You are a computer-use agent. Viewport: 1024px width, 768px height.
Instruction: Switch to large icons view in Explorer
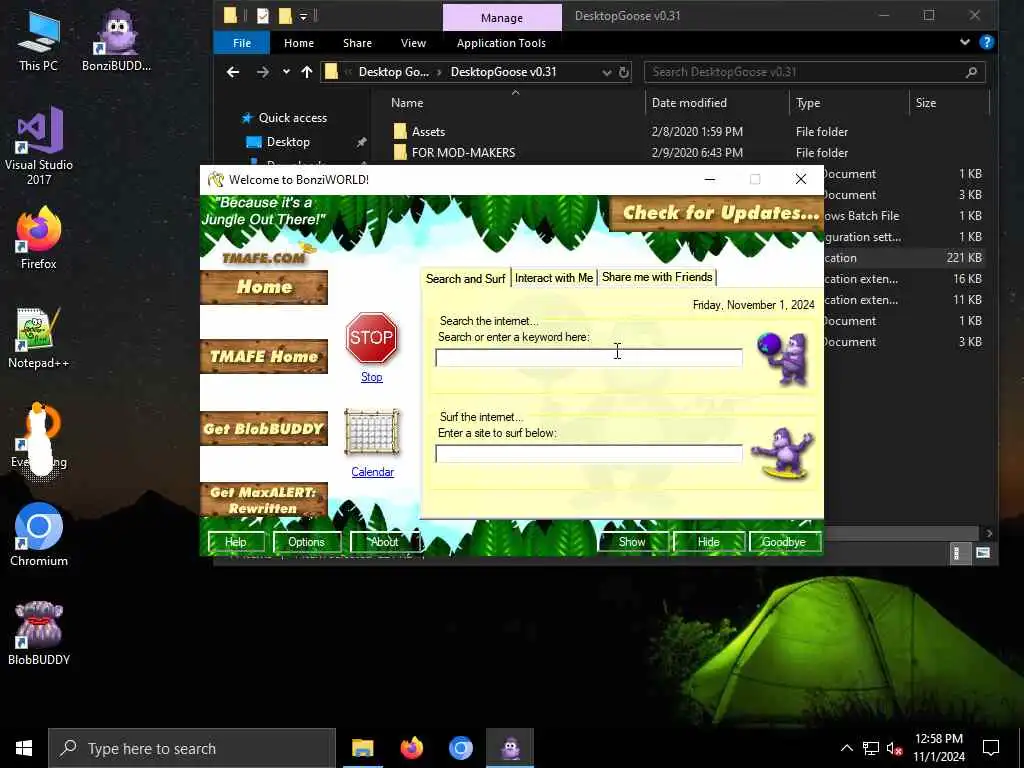(983, 553)
